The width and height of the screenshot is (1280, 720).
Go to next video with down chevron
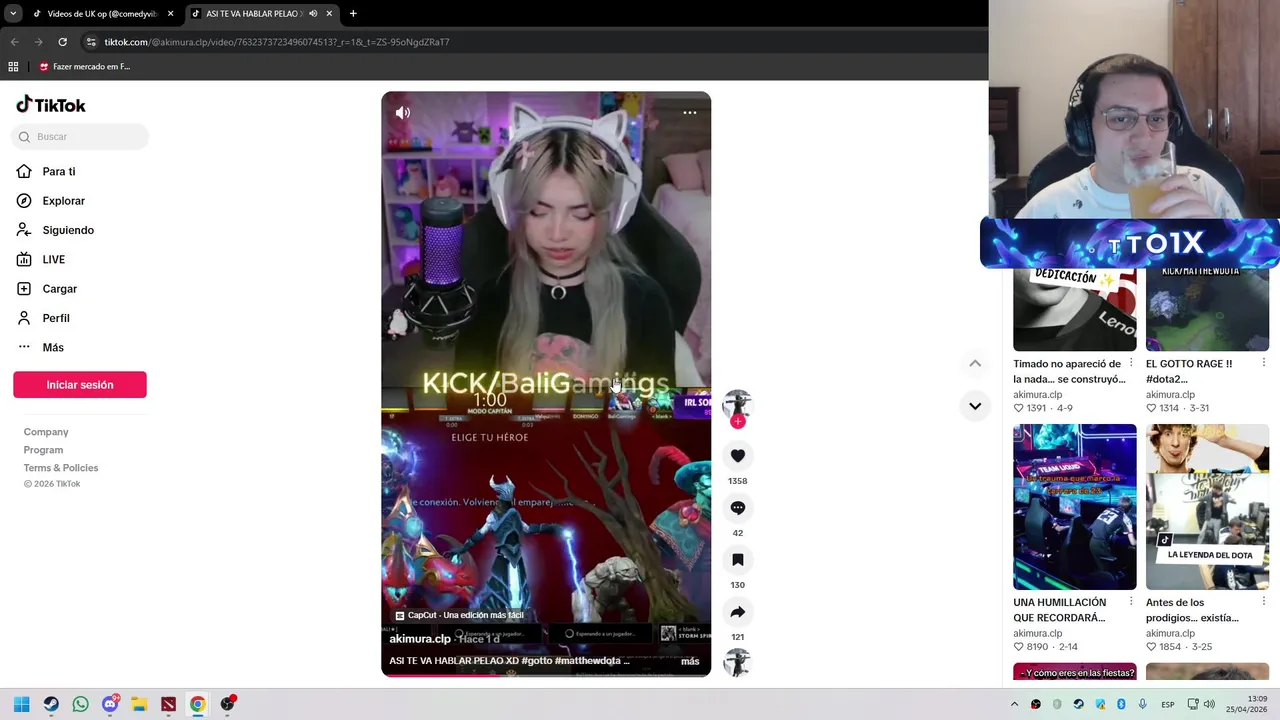975,406
